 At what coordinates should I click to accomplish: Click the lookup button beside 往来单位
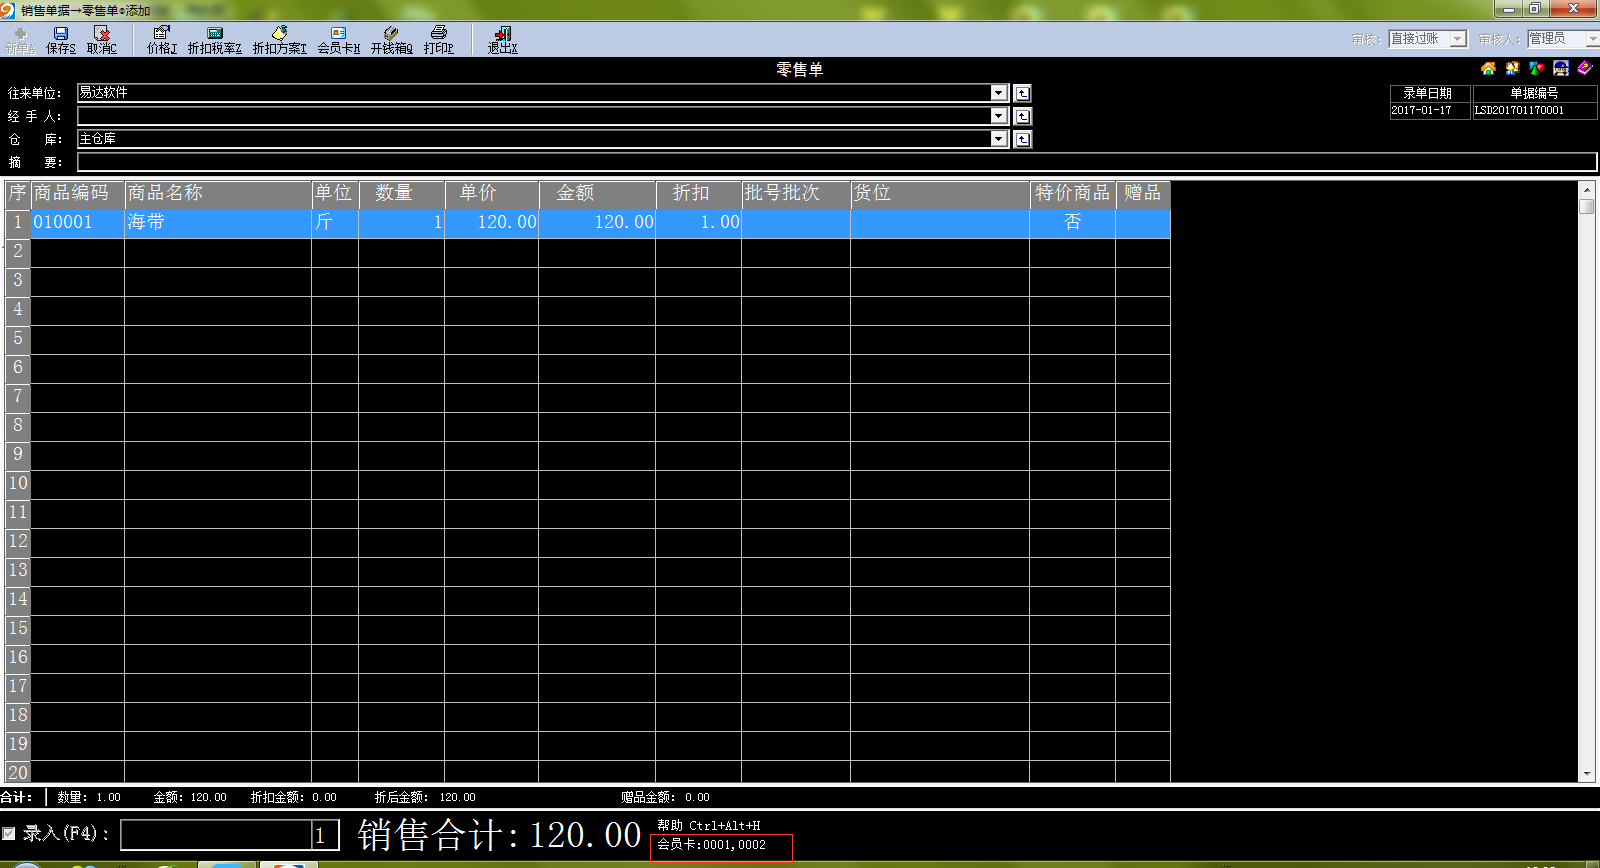(x=1022, y=93)
